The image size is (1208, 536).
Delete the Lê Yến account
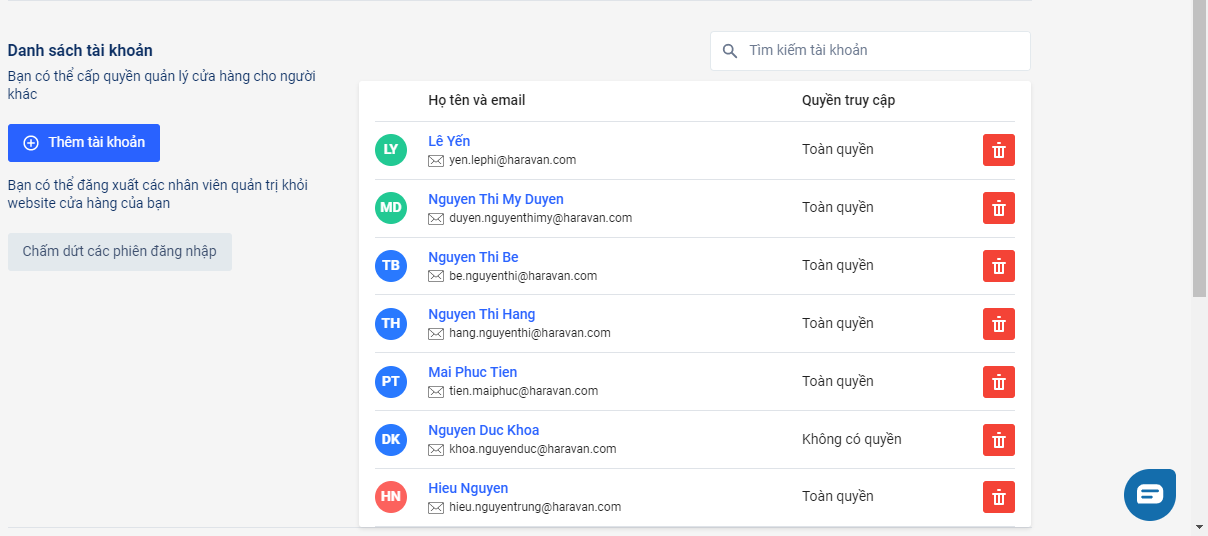pos(998,150)
